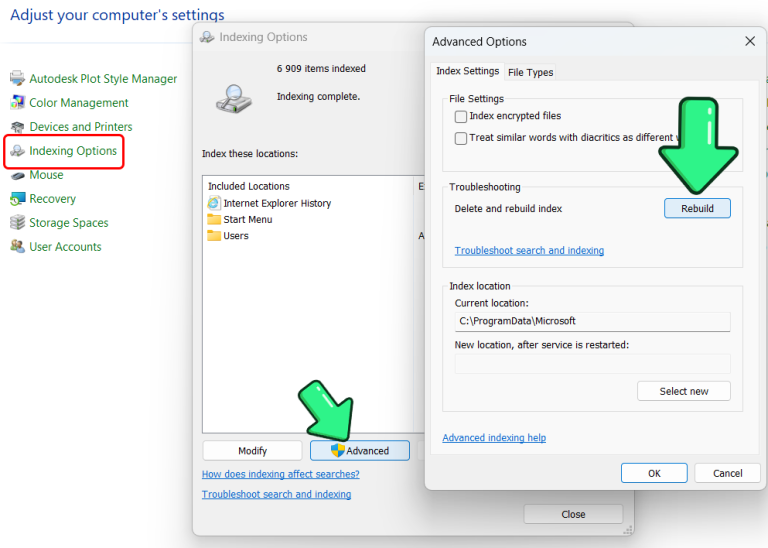768x548 pixels.
Task: Open Troubleshoot search and indexing link in Advanced Options
Action: [529, 251]
